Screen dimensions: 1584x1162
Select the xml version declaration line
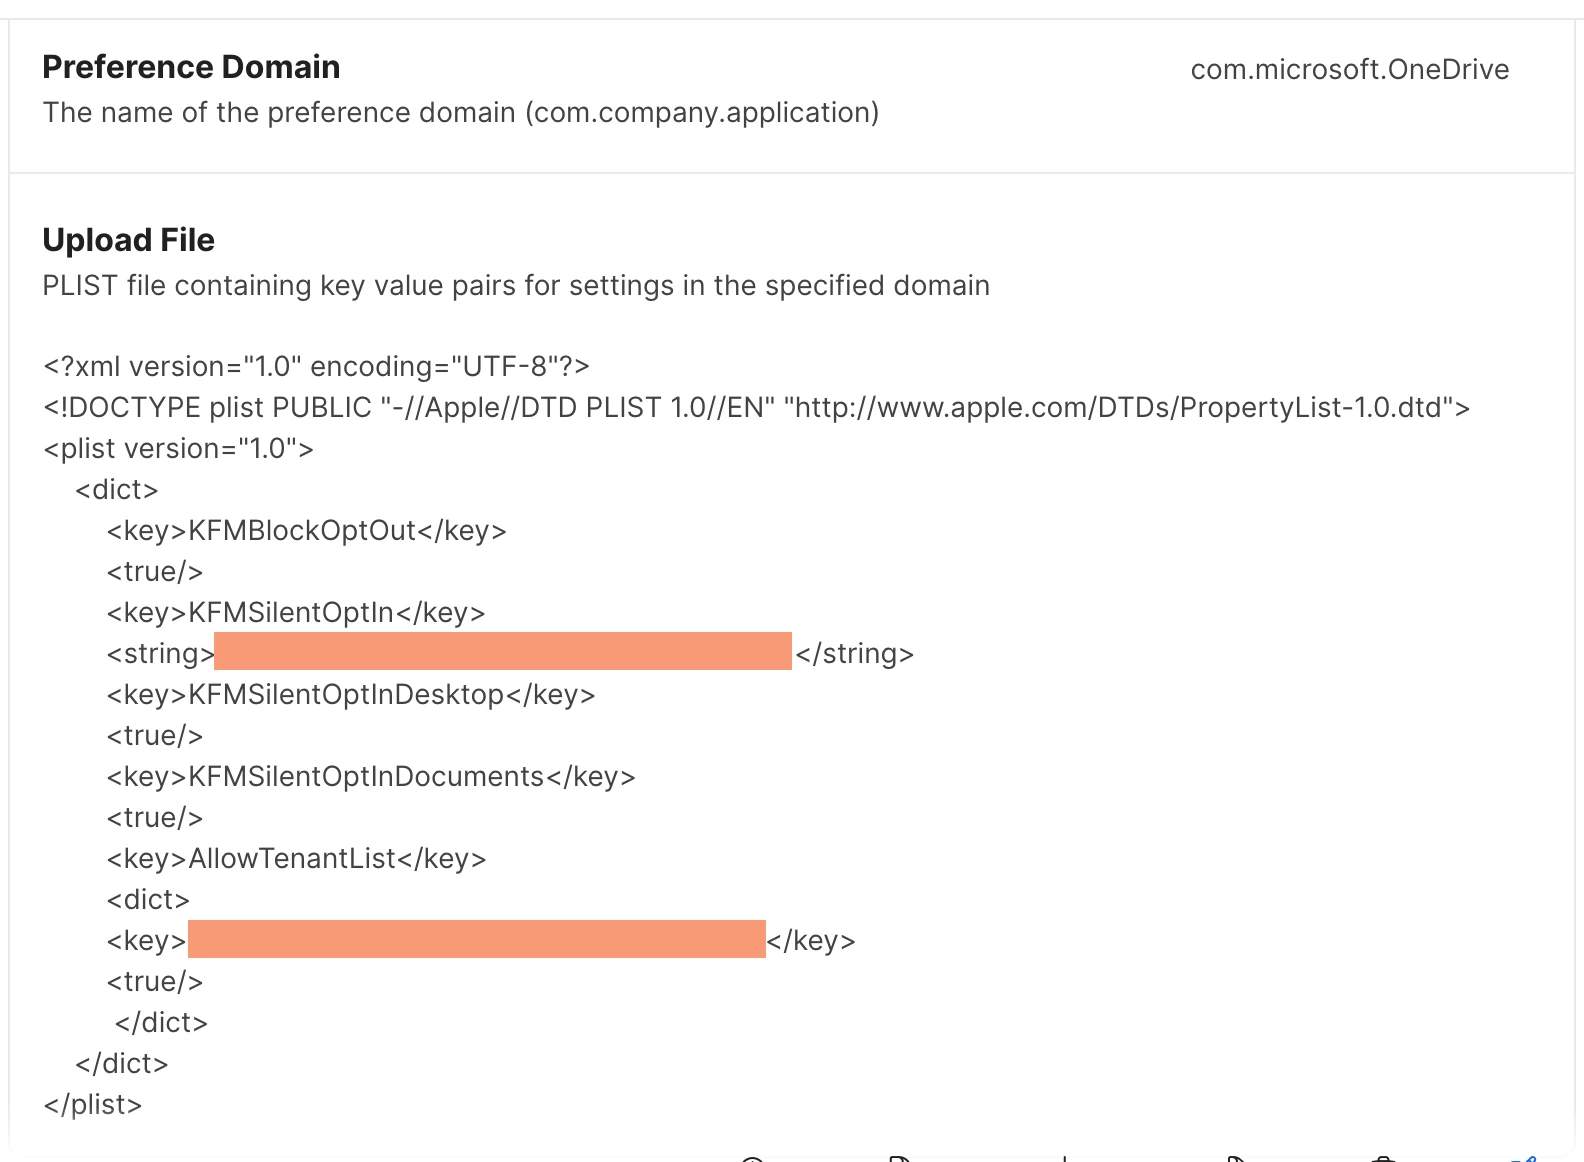(316, 366)
